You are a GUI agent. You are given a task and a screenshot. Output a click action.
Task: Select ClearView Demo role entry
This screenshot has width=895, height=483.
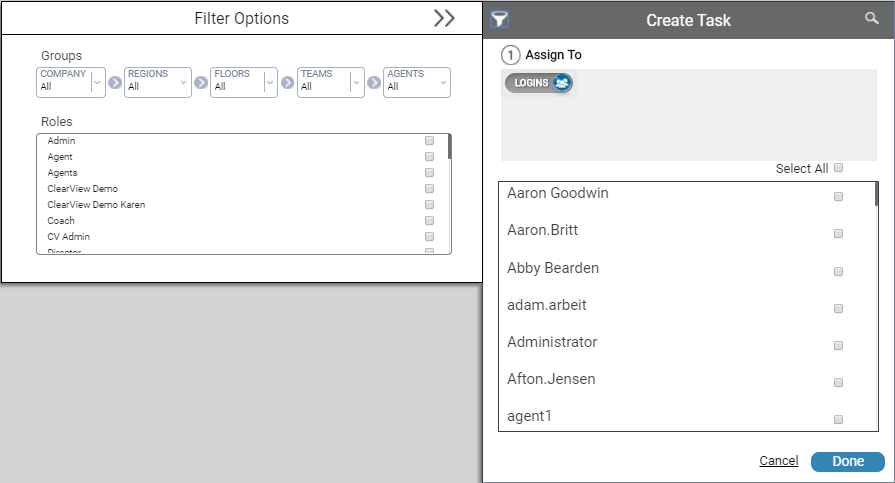tap(82, 189)
